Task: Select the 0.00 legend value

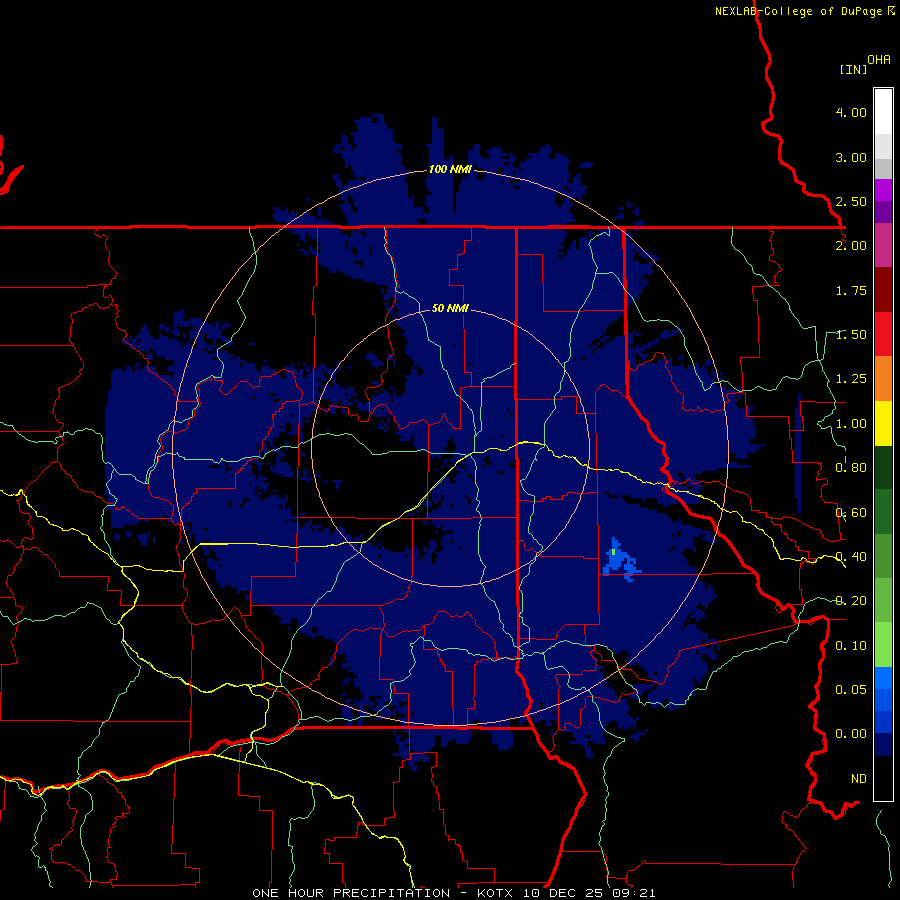Action: click(x=851, y=734)
